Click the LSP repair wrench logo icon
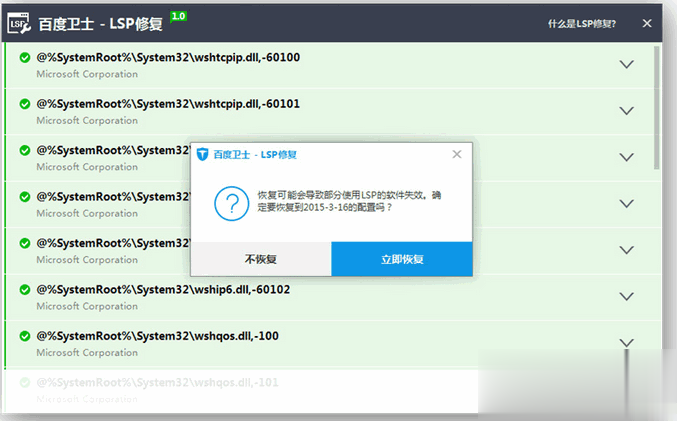Image resolution: width=677 pixels, height=421 pixels. tap(19, 23)
